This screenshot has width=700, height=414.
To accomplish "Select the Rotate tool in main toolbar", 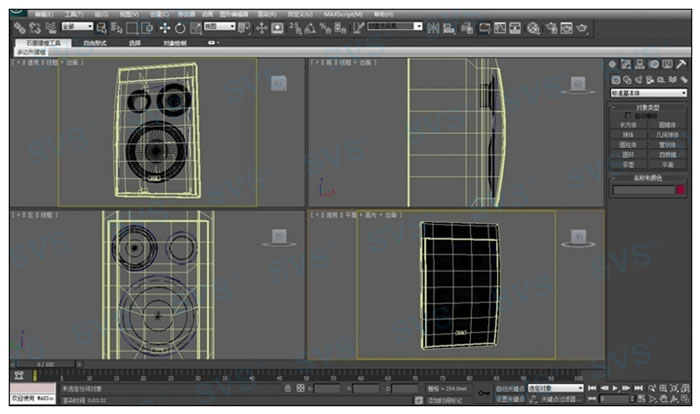I will pos(179,28).
